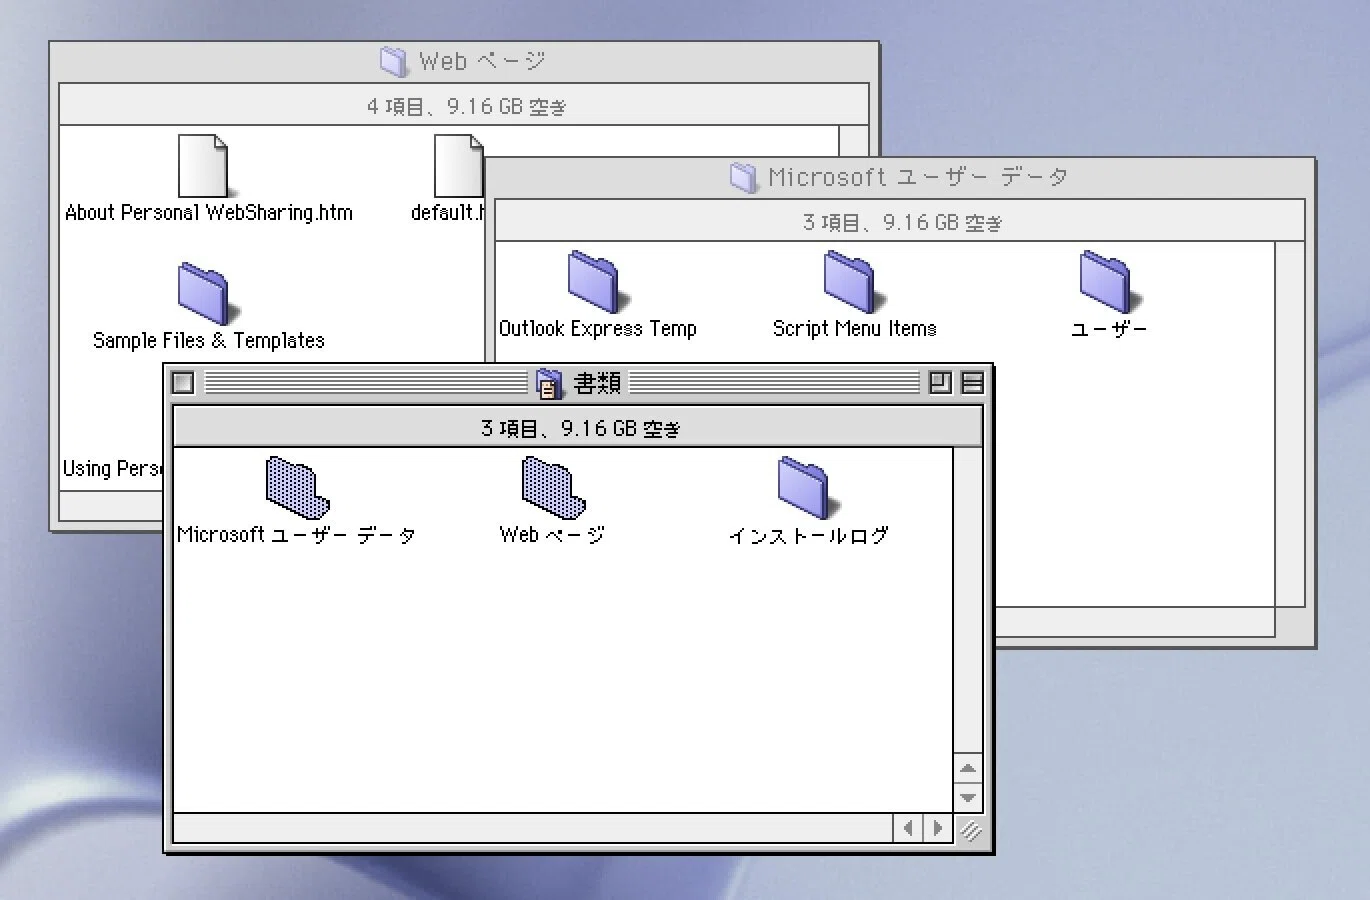
Task: Click the scroll right arrow in 書類 window
Action: (937, 828)
